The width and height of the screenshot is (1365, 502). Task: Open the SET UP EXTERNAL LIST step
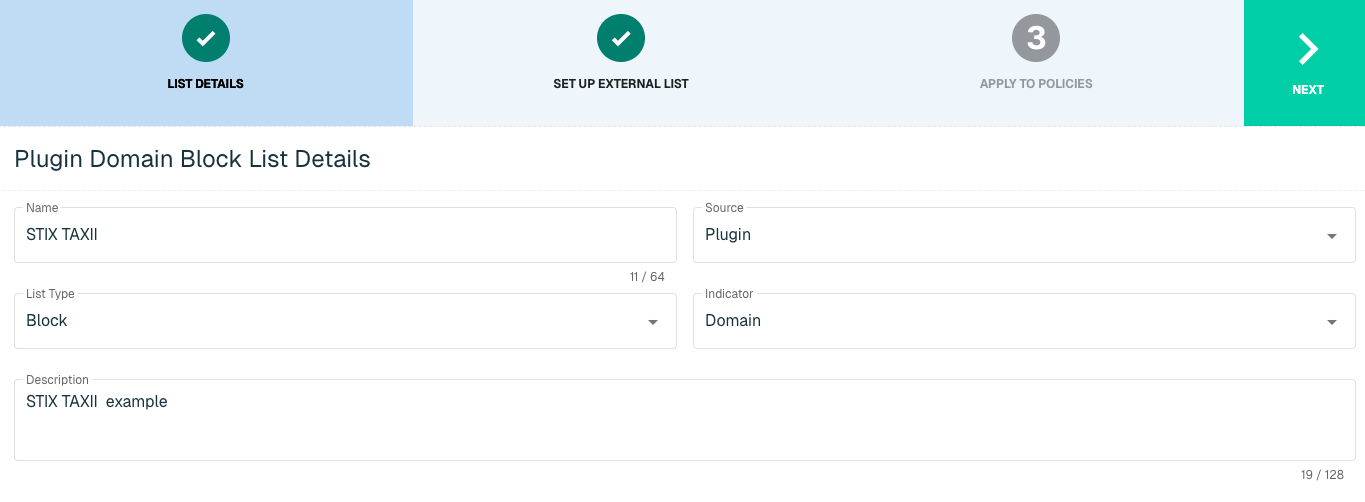pos(621,84)
